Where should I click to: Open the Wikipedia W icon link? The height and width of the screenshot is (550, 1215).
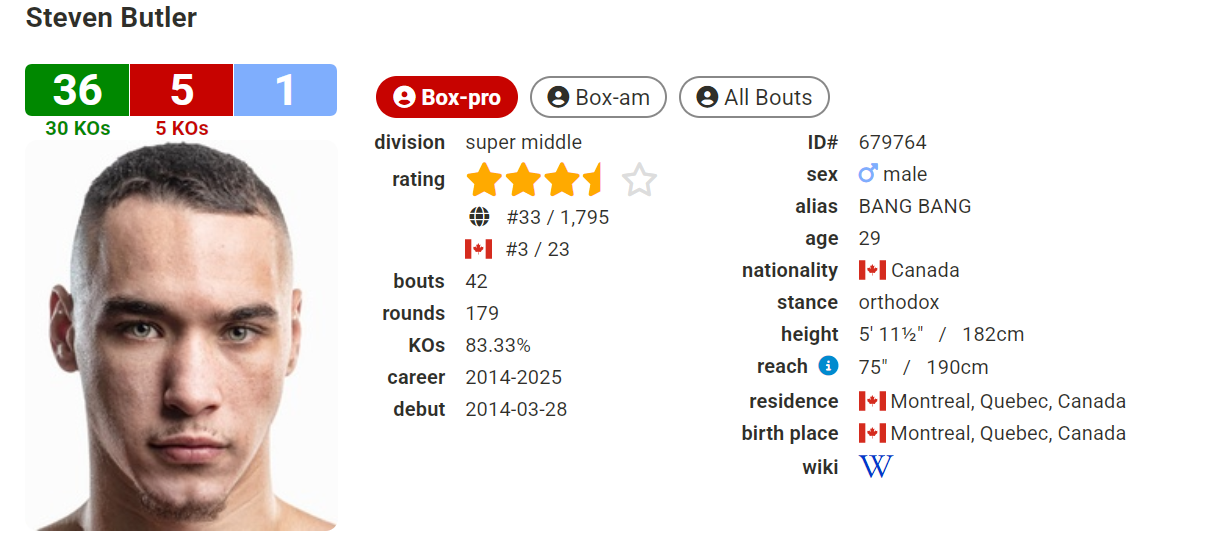[x=875, y=466]
